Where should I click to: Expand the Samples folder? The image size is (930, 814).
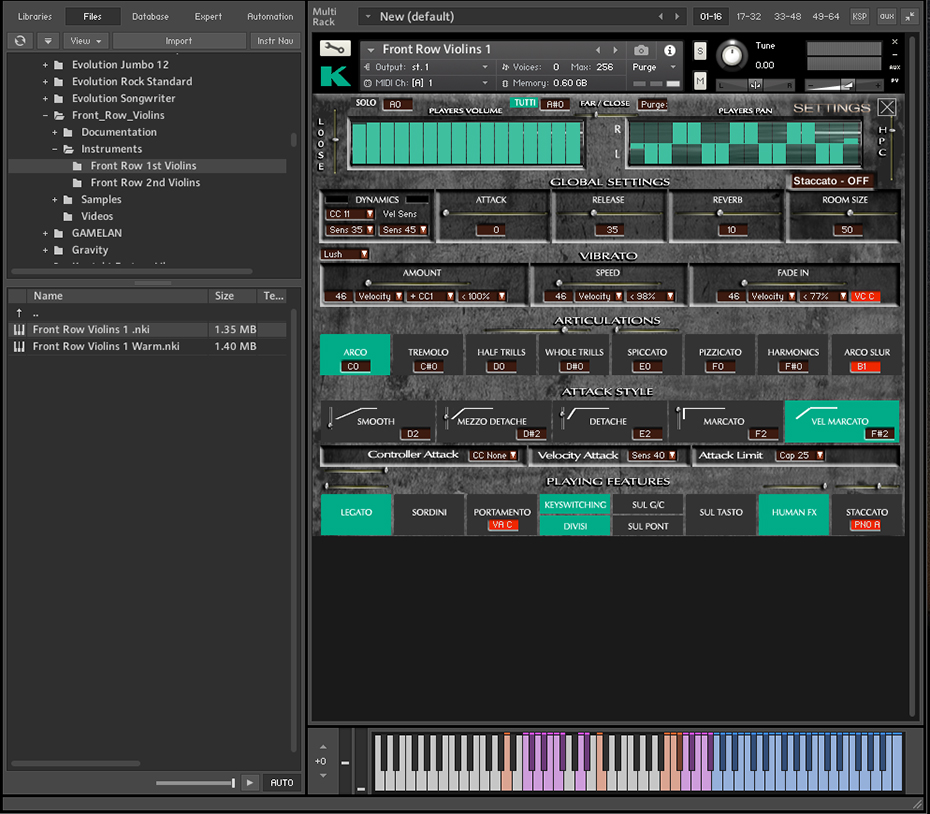pyautogui.click(x=55, y=200)
